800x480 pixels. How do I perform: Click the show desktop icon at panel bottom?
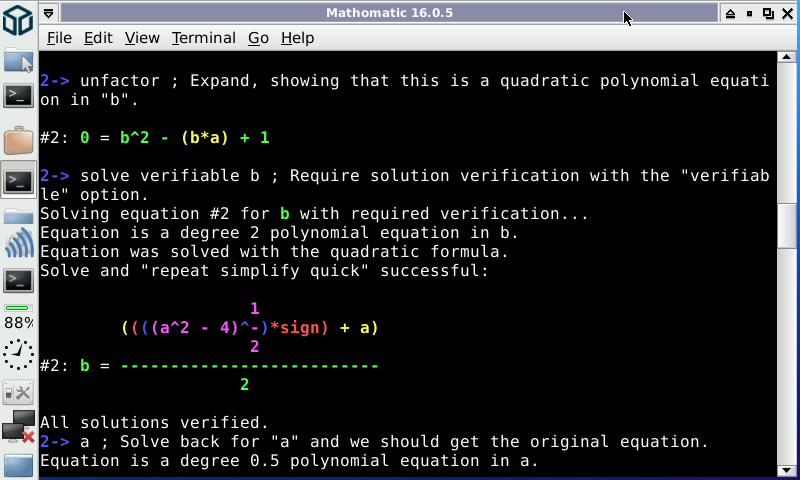point(18,465)
